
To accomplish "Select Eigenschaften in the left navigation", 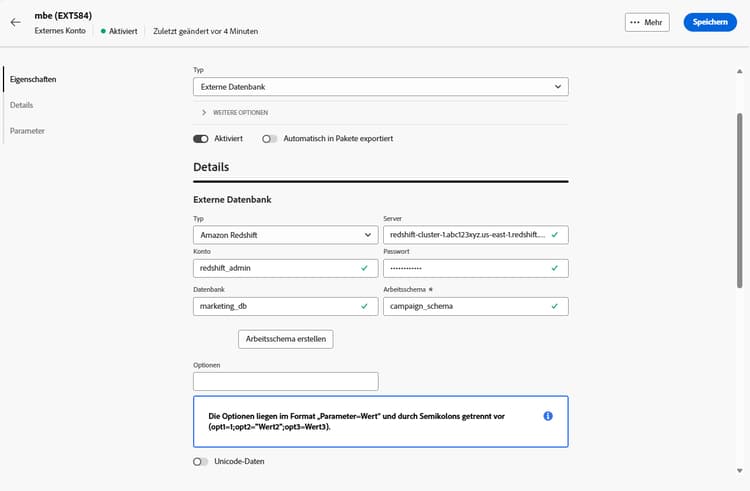I will (x=33, y=79).
